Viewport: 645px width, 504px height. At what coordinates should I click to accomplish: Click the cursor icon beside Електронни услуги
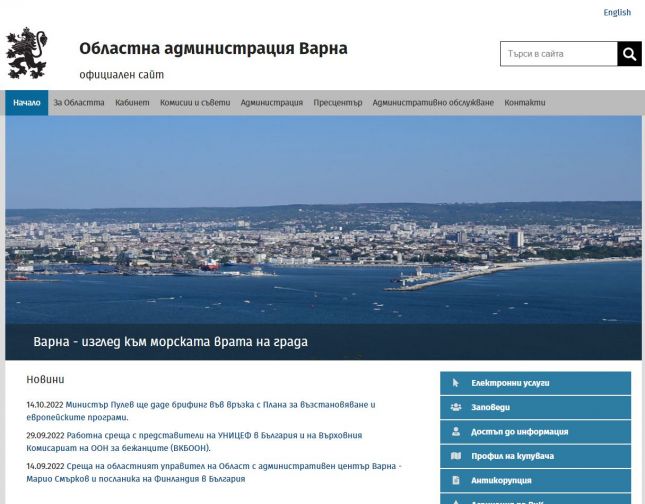(455, 383)
